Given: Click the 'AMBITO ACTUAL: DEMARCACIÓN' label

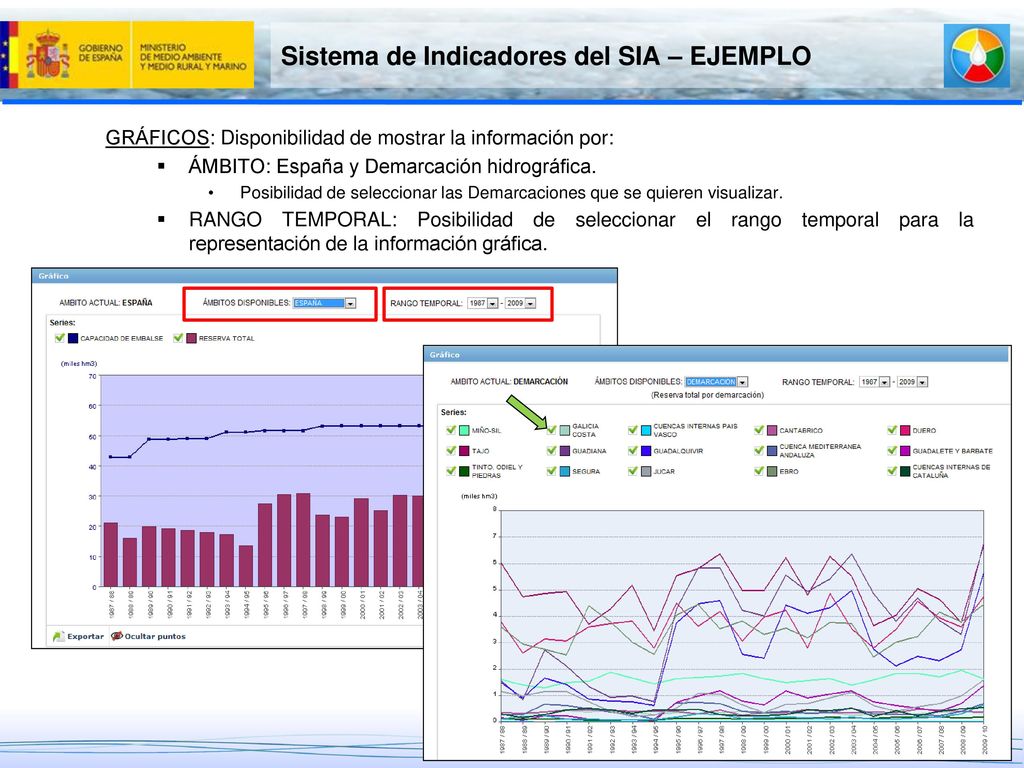Looking at the screenshot, I should [x=509, y=381].
